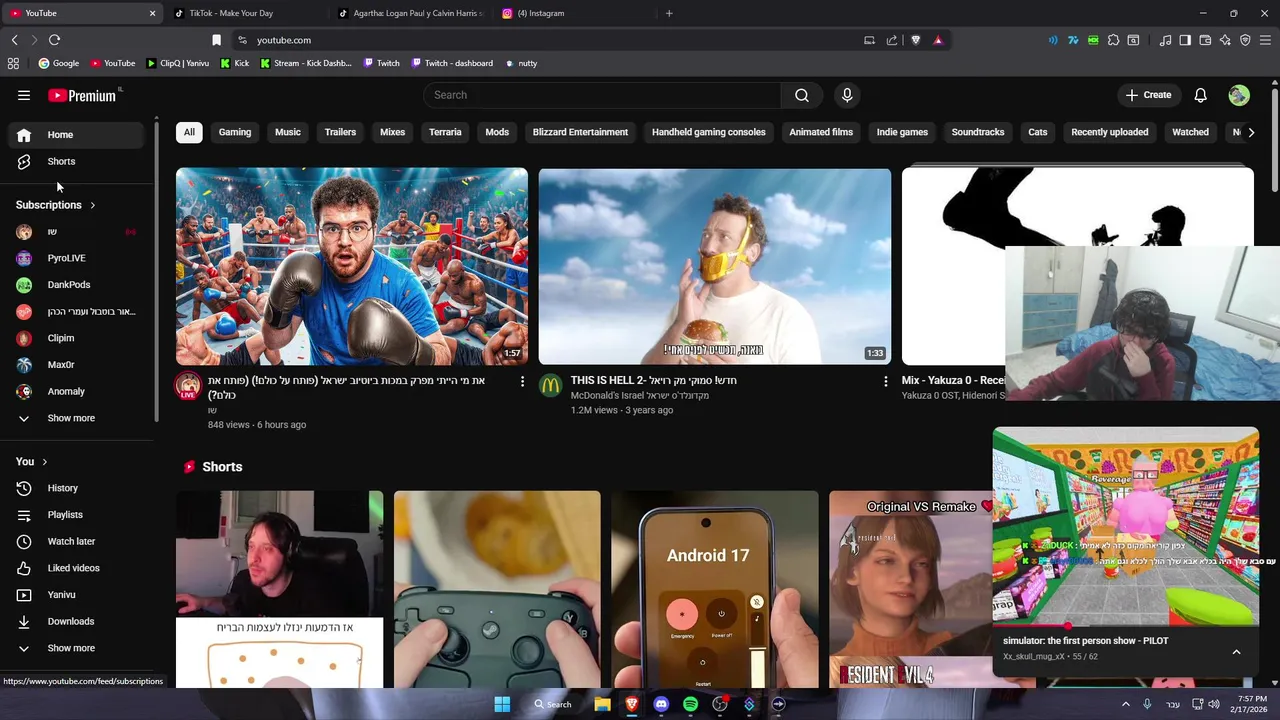Open the Android 17 short
This screenshot has height=720, width=1280.
715,589
